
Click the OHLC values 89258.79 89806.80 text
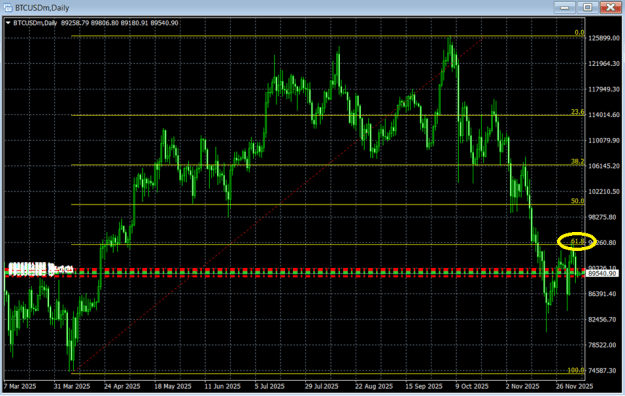(x=90, y=23)
